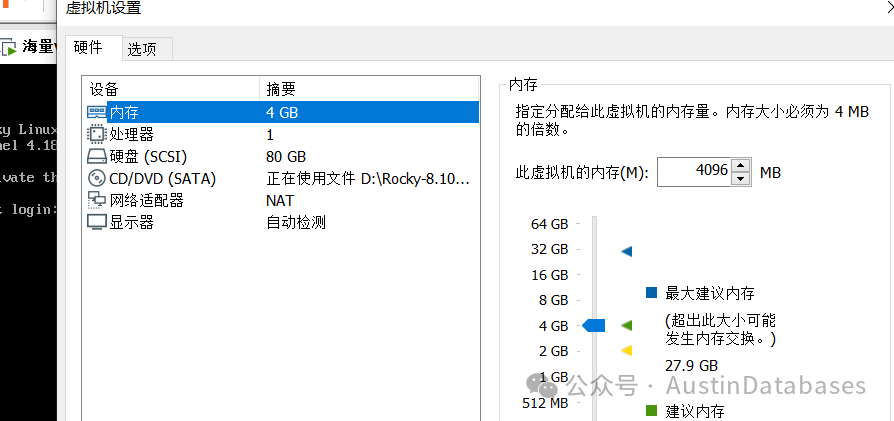Click the yellow minimum memory triangle marker
Image resolution: width=894 pixels, height=421 pixels.
coord(627,350)
